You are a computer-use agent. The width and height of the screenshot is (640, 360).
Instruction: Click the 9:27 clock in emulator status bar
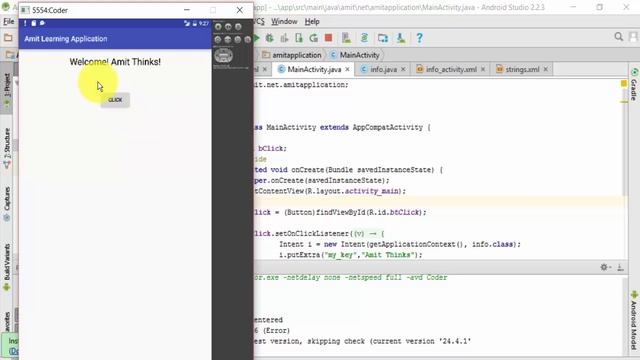tap(204, 23)
